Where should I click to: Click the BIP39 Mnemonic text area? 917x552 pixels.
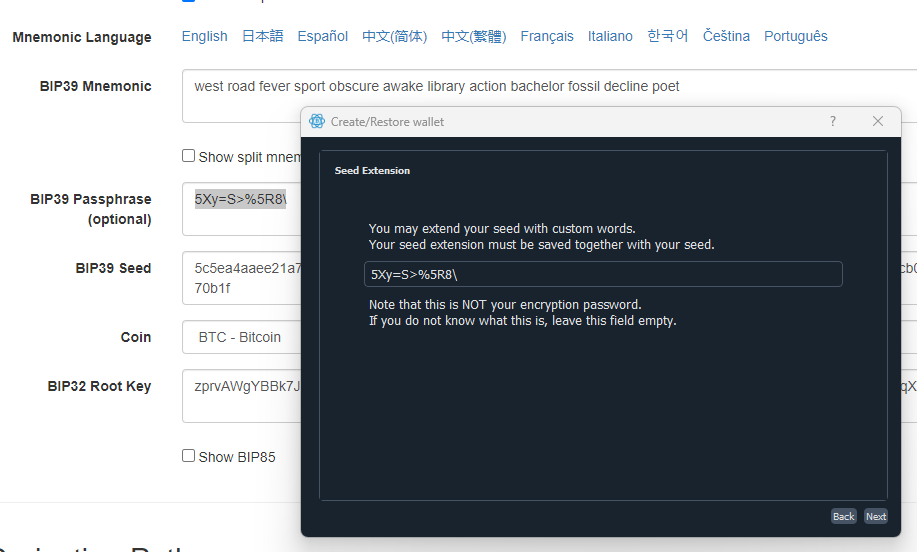[x=549, y=96]
